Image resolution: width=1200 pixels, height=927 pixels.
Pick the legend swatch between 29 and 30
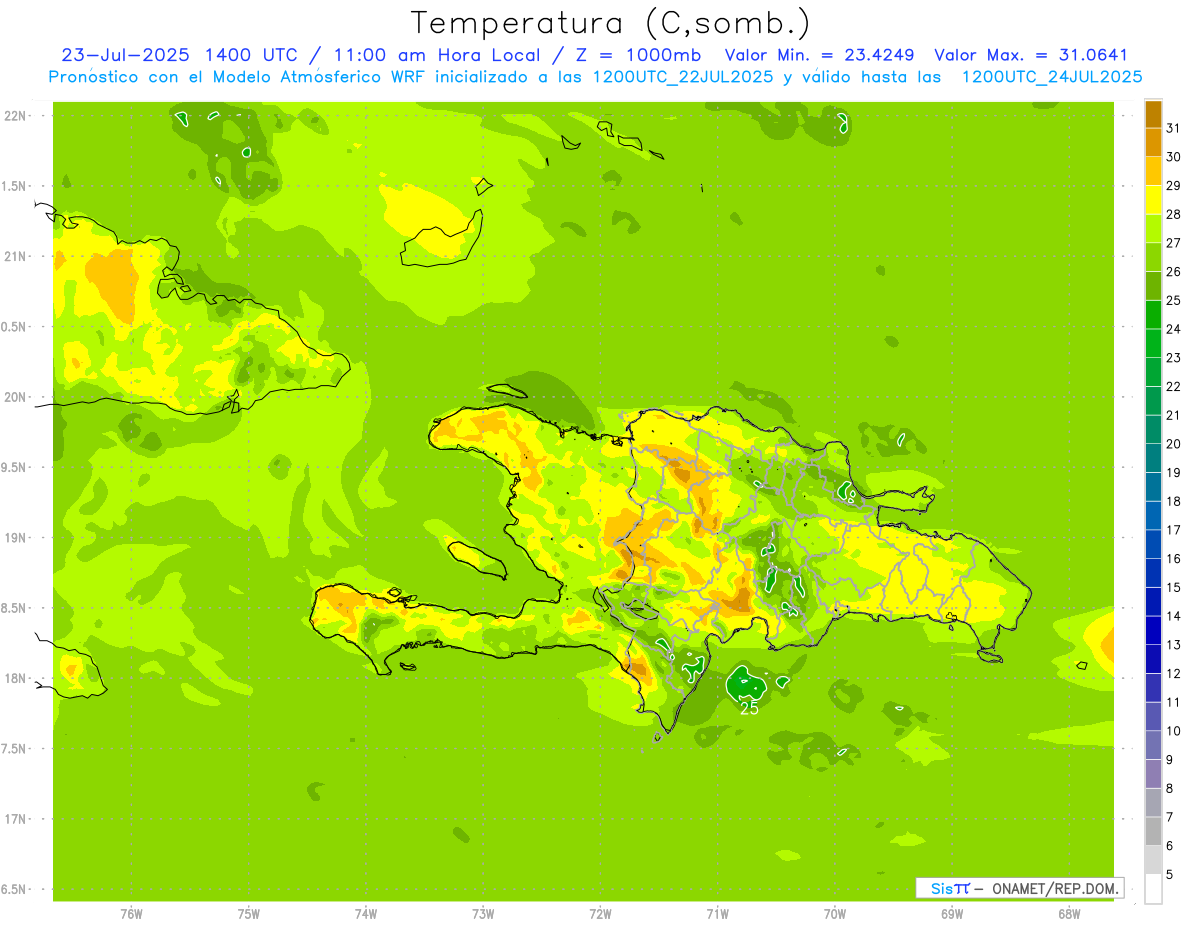[x=1153, y=171]
